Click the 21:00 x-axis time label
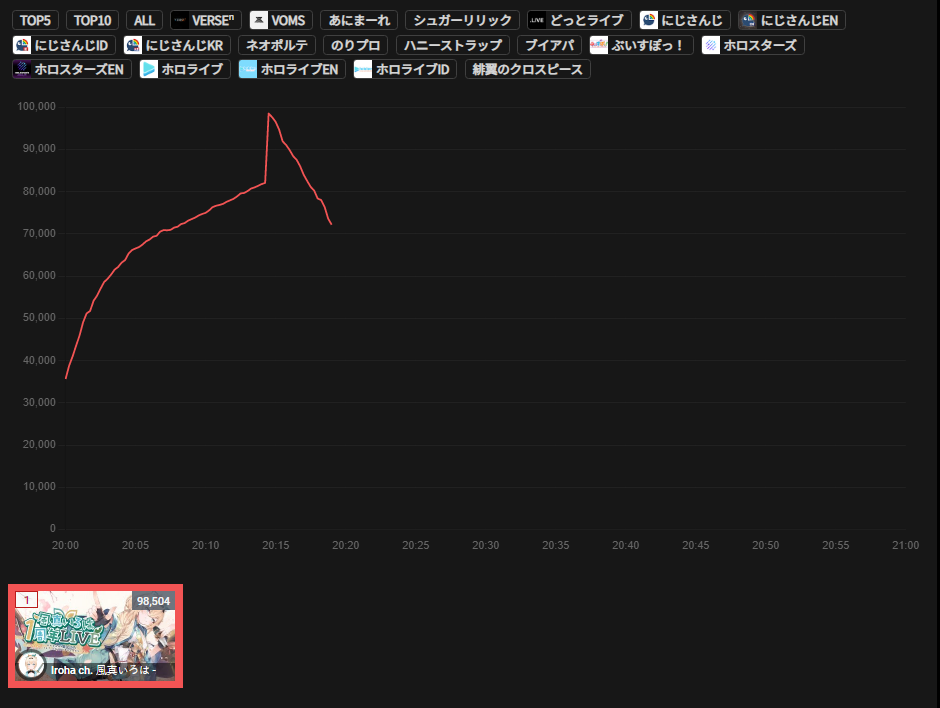Image resolution: width=940 pixels, height=708 pixels. click(x=905, y=545)
